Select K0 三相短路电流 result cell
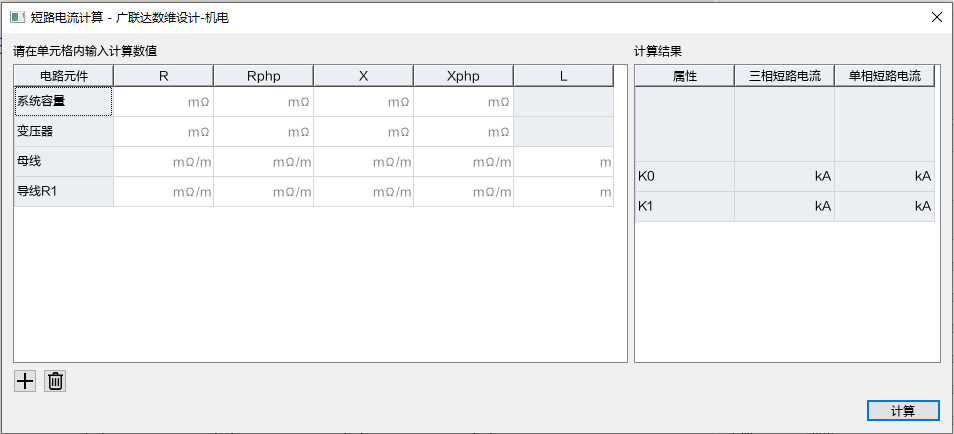Viewport: 954px width, 434px height. (x=784, y=177)
